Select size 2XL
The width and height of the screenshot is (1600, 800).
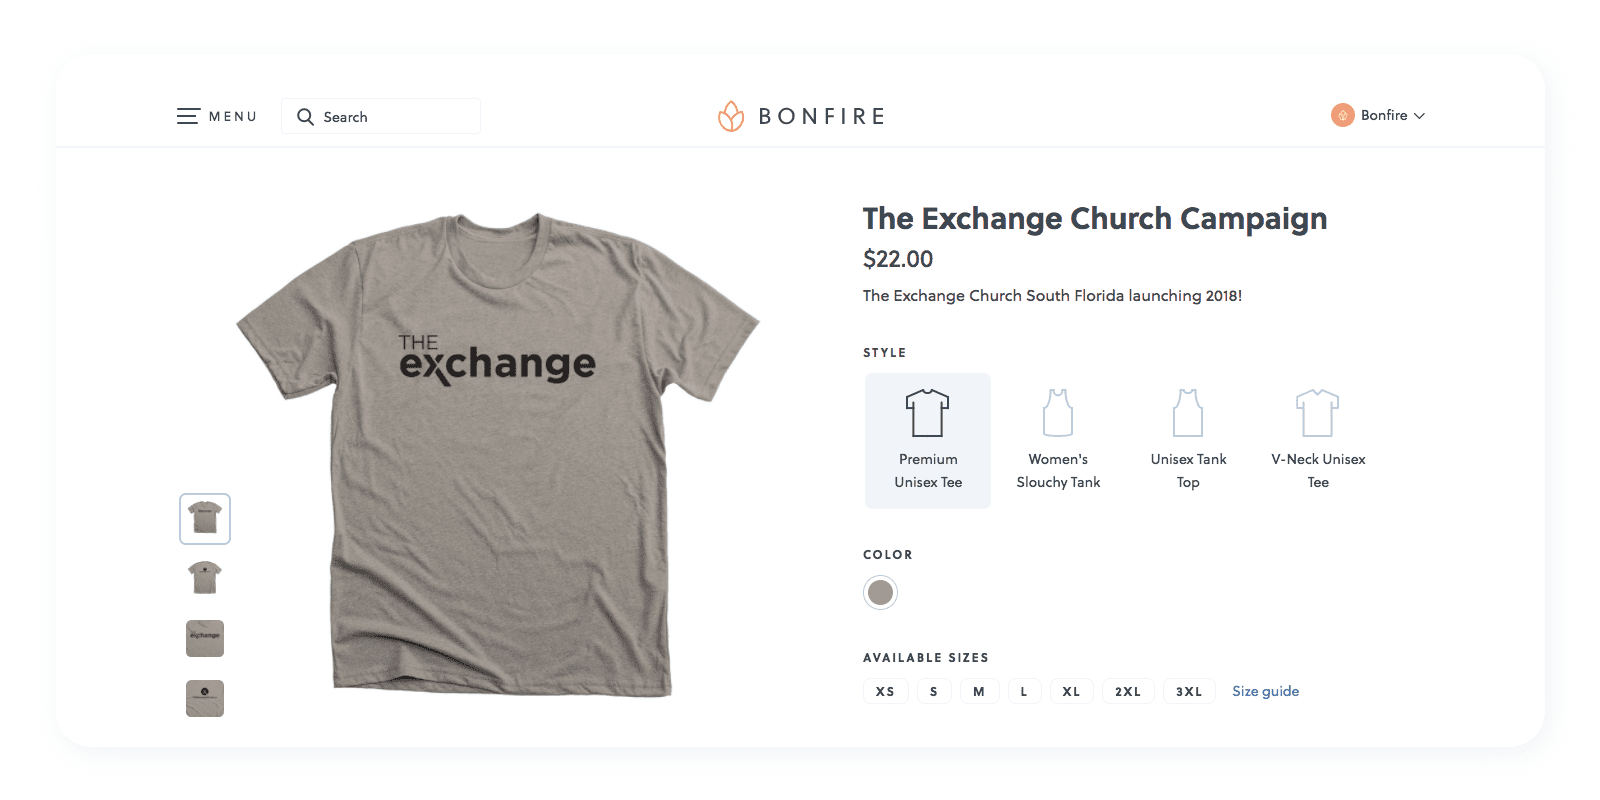[1128, 691]
